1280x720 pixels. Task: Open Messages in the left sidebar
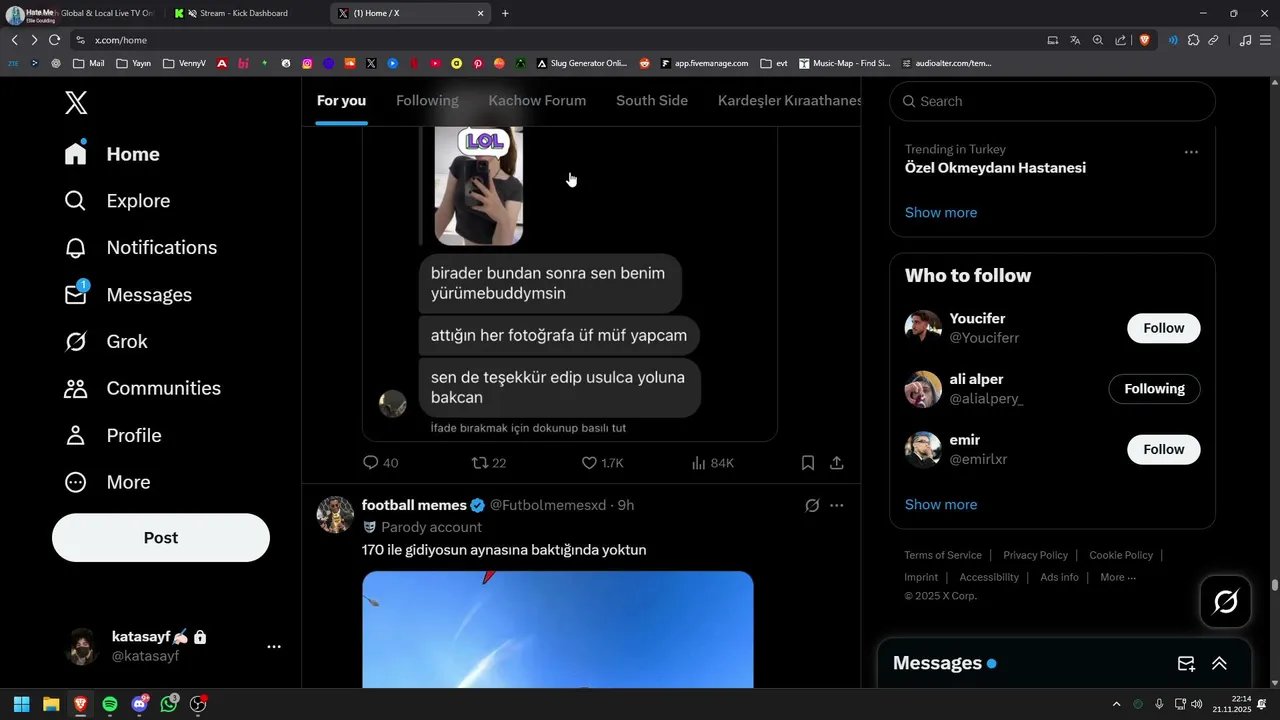[128, 295]
